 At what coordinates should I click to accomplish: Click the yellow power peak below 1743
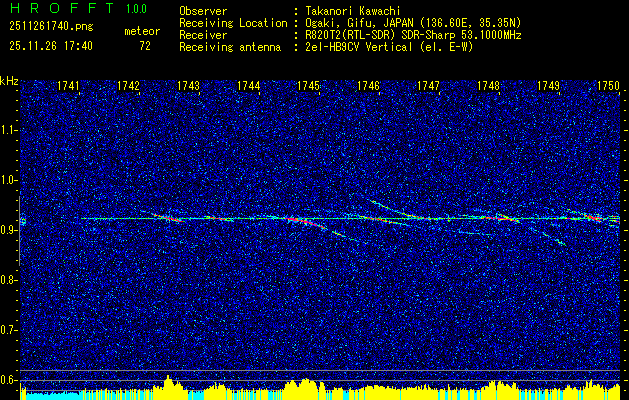168,386
